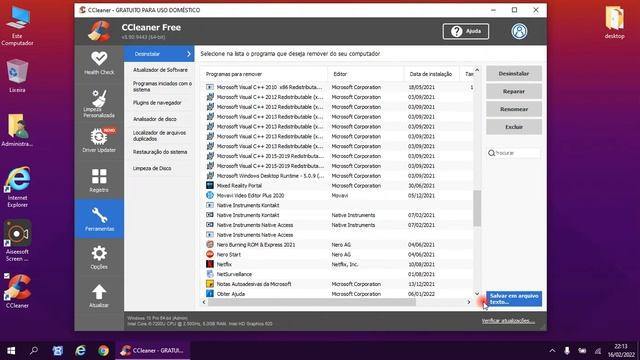Open Driver Updater section

point(99,140)
